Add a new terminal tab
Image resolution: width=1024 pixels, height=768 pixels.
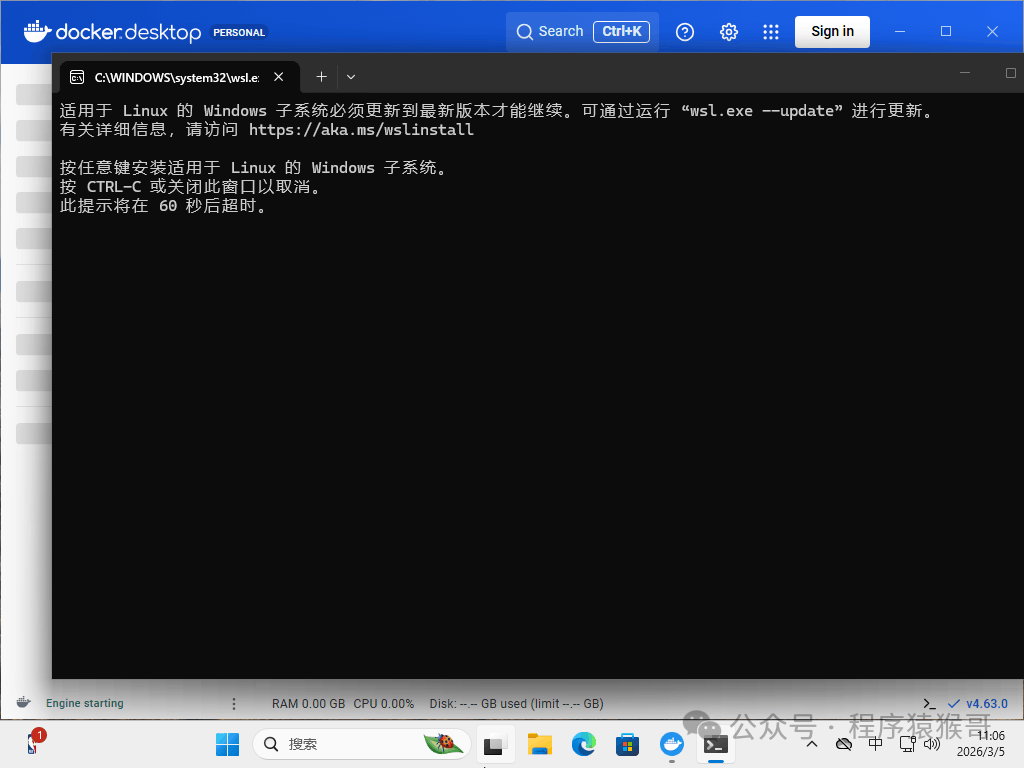(x=321, y=77)
